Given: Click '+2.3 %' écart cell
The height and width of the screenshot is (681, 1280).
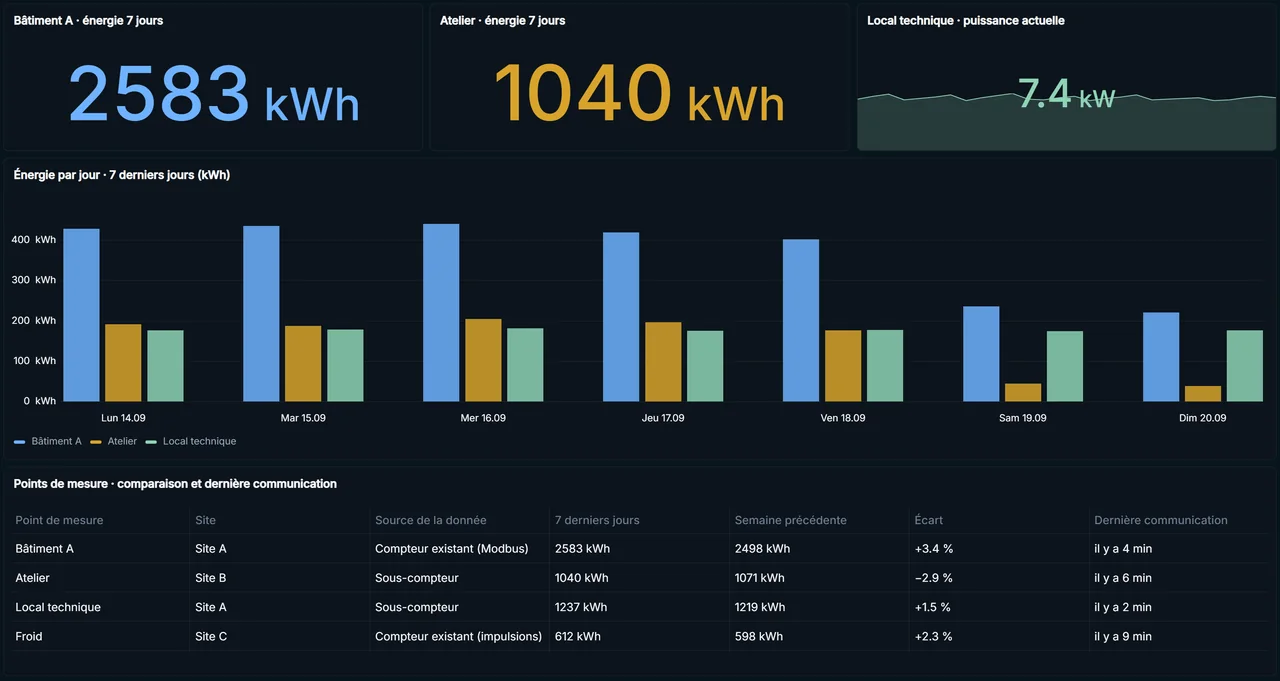Looking at the screenshot, I should point(934,636).
